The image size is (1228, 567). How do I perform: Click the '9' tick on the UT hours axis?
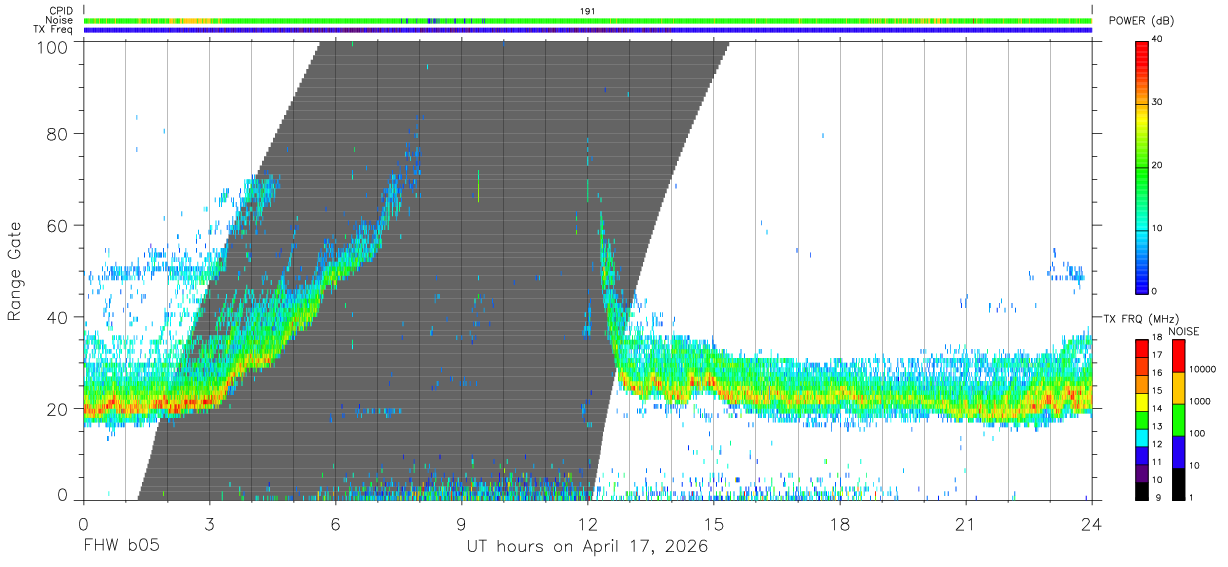point(462,523)
